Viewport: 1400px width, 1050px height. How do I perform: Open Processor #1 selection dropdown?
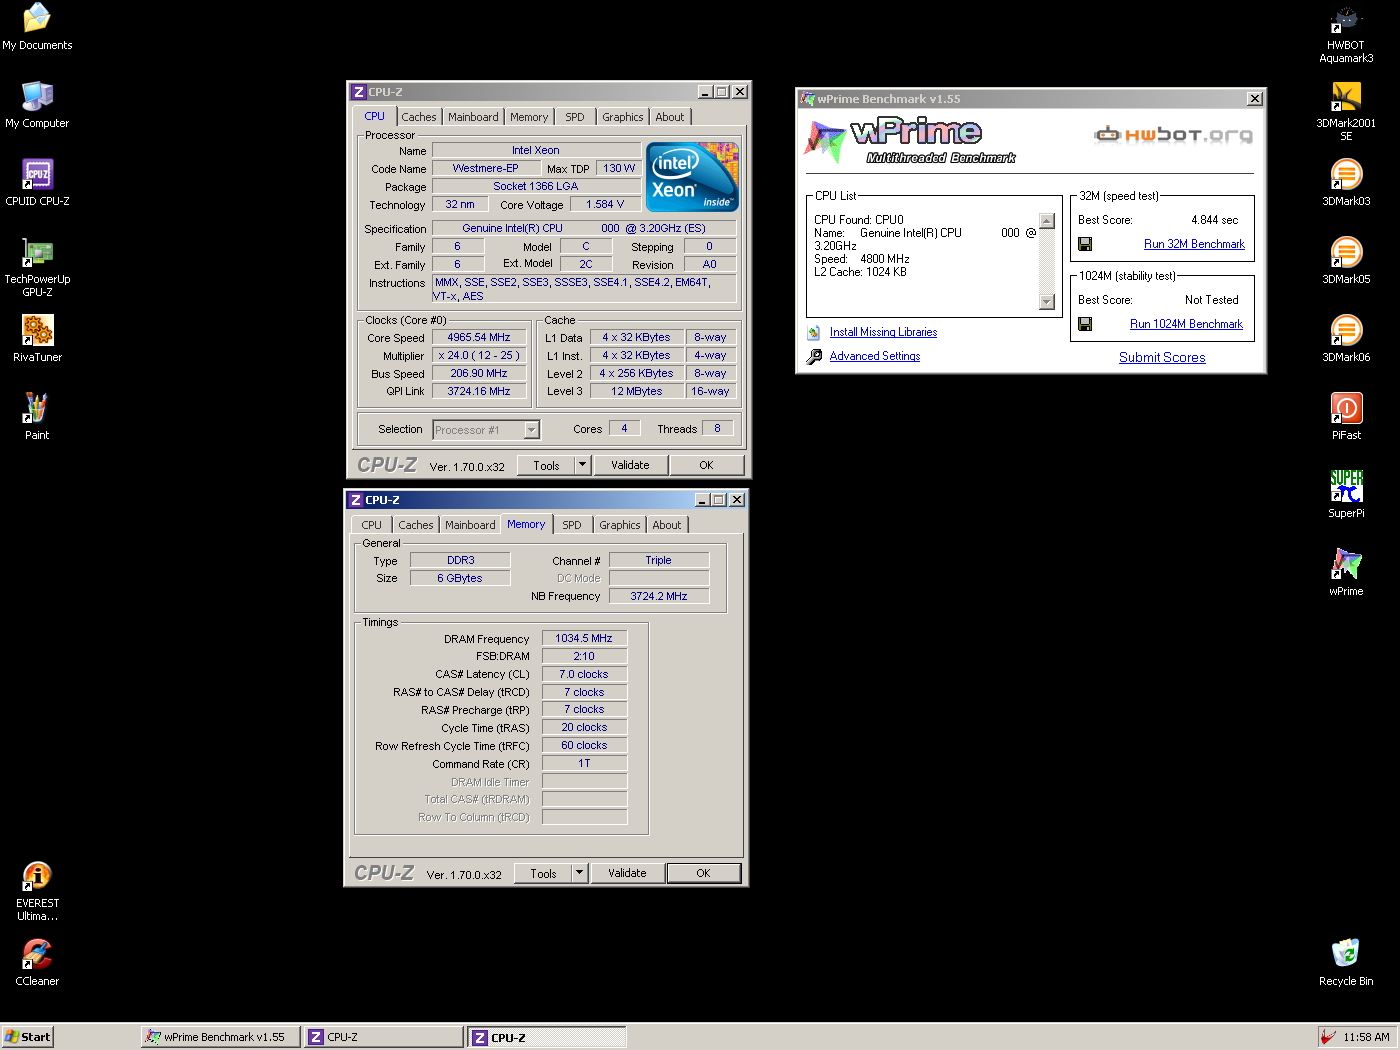coord(486,430)
